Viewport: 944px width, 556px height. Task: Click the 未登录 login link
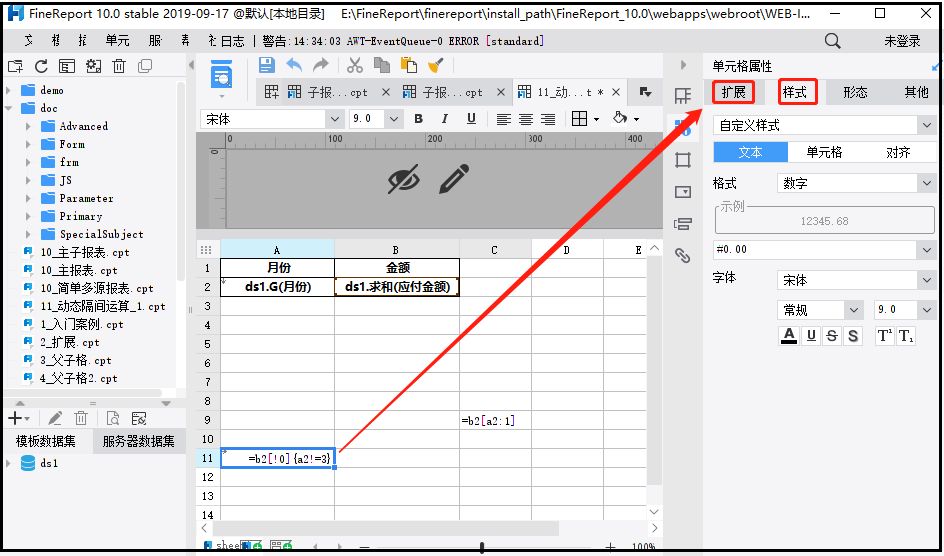[x=902, y=41]
